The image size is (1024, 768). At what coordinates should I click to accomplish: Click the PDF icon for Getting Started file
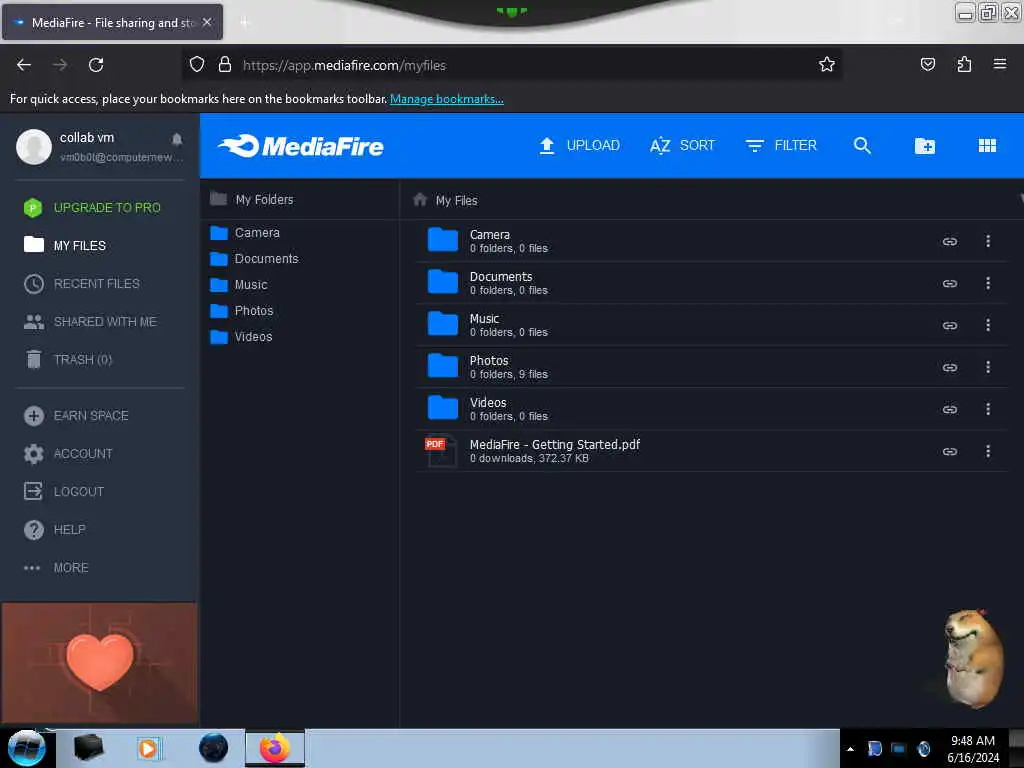click(439, 451)
